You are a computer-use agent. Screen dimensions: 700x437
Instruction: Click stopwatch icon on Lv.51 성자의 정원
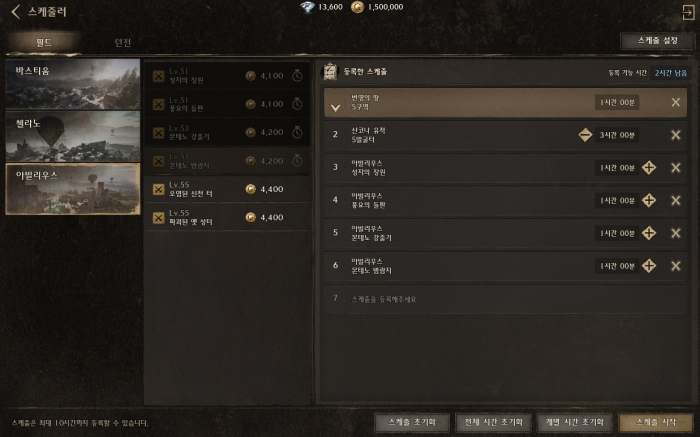click(297, 76)
